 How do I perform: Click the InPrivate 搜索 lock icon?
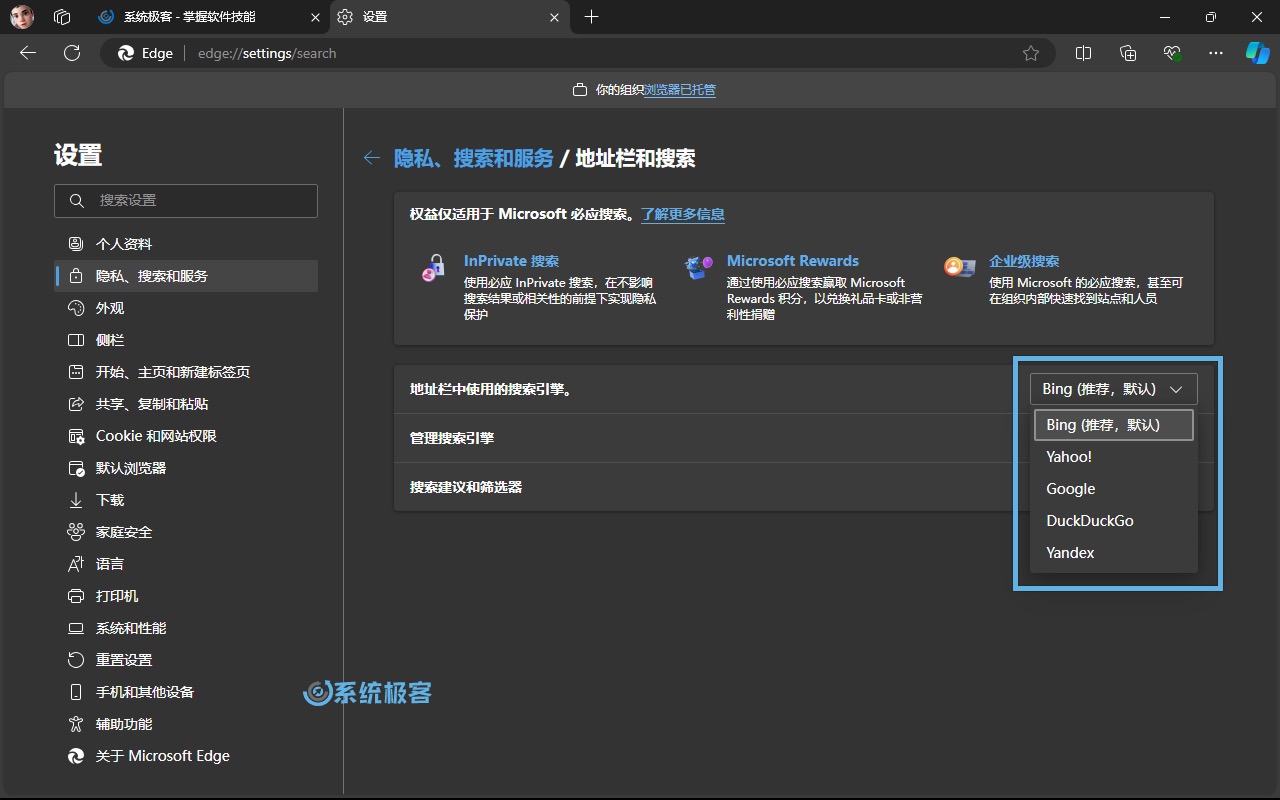(x=434, y=267)
